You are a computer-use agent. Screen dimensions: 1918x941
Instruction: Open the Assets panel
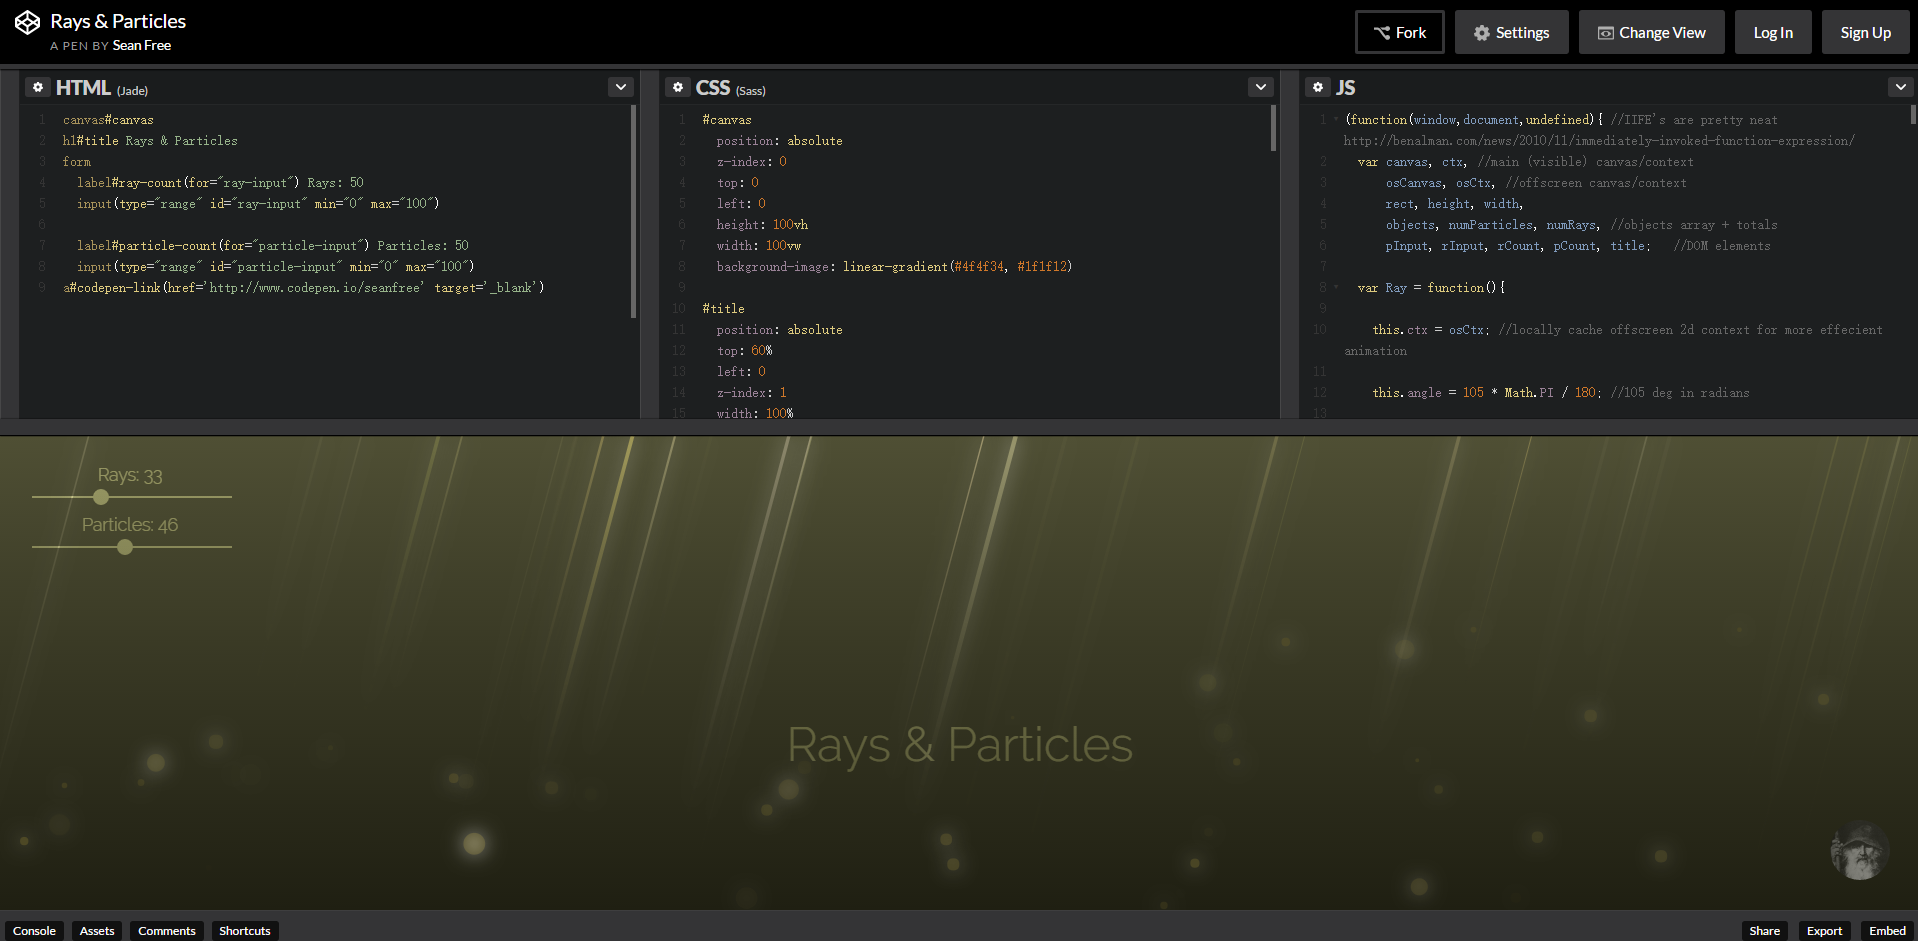coord(97,930)
